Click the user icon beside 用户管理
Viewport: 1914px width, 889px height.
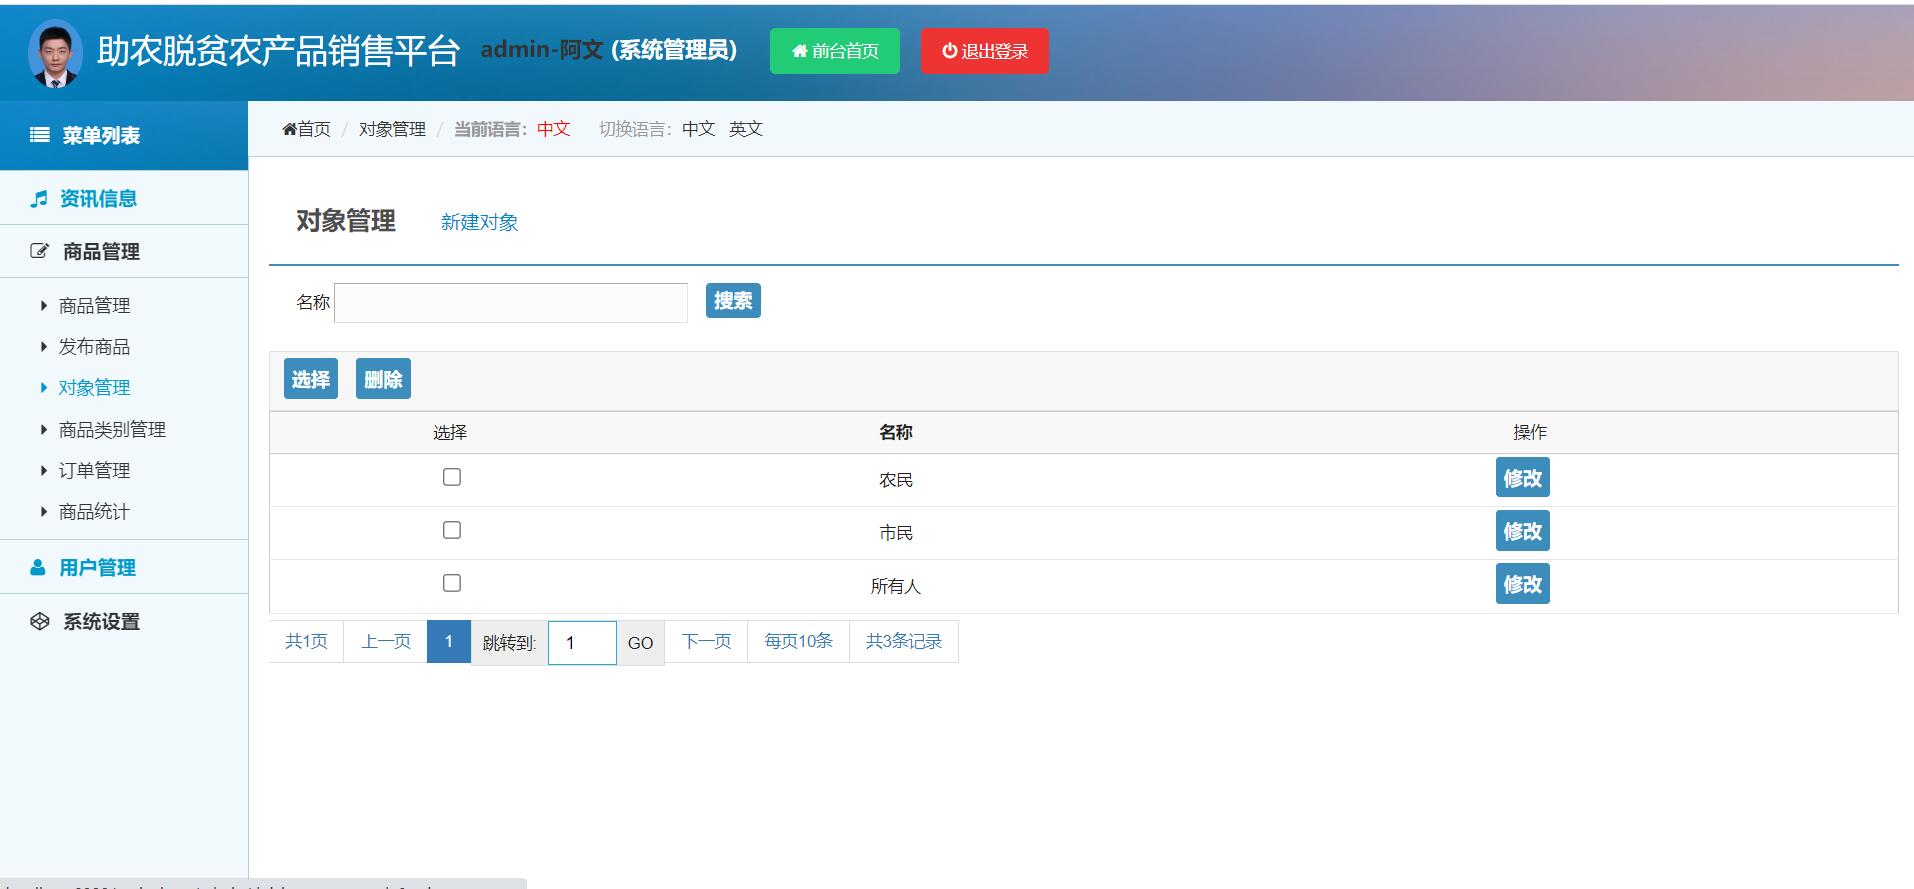[x=38, y=567]
